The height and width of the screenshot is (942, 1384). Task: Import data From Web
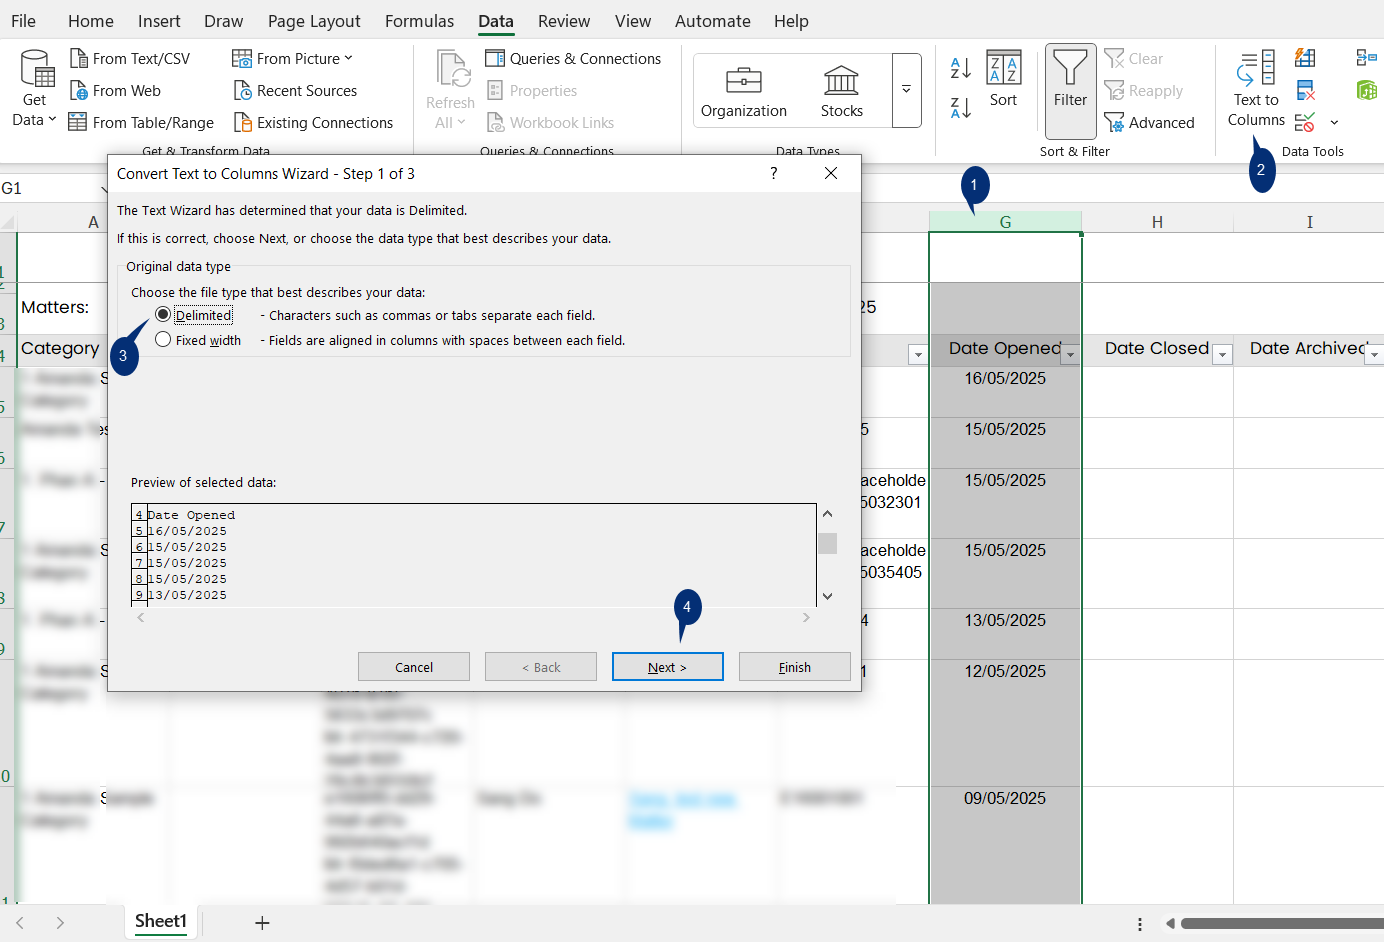click(115, 91)
